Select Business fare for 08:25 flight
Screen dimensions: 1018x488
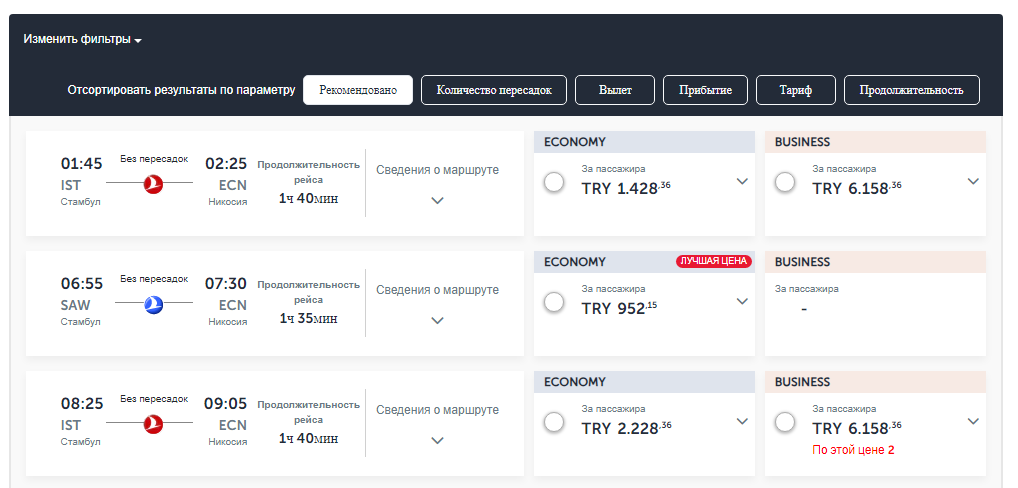coord(785,423)
